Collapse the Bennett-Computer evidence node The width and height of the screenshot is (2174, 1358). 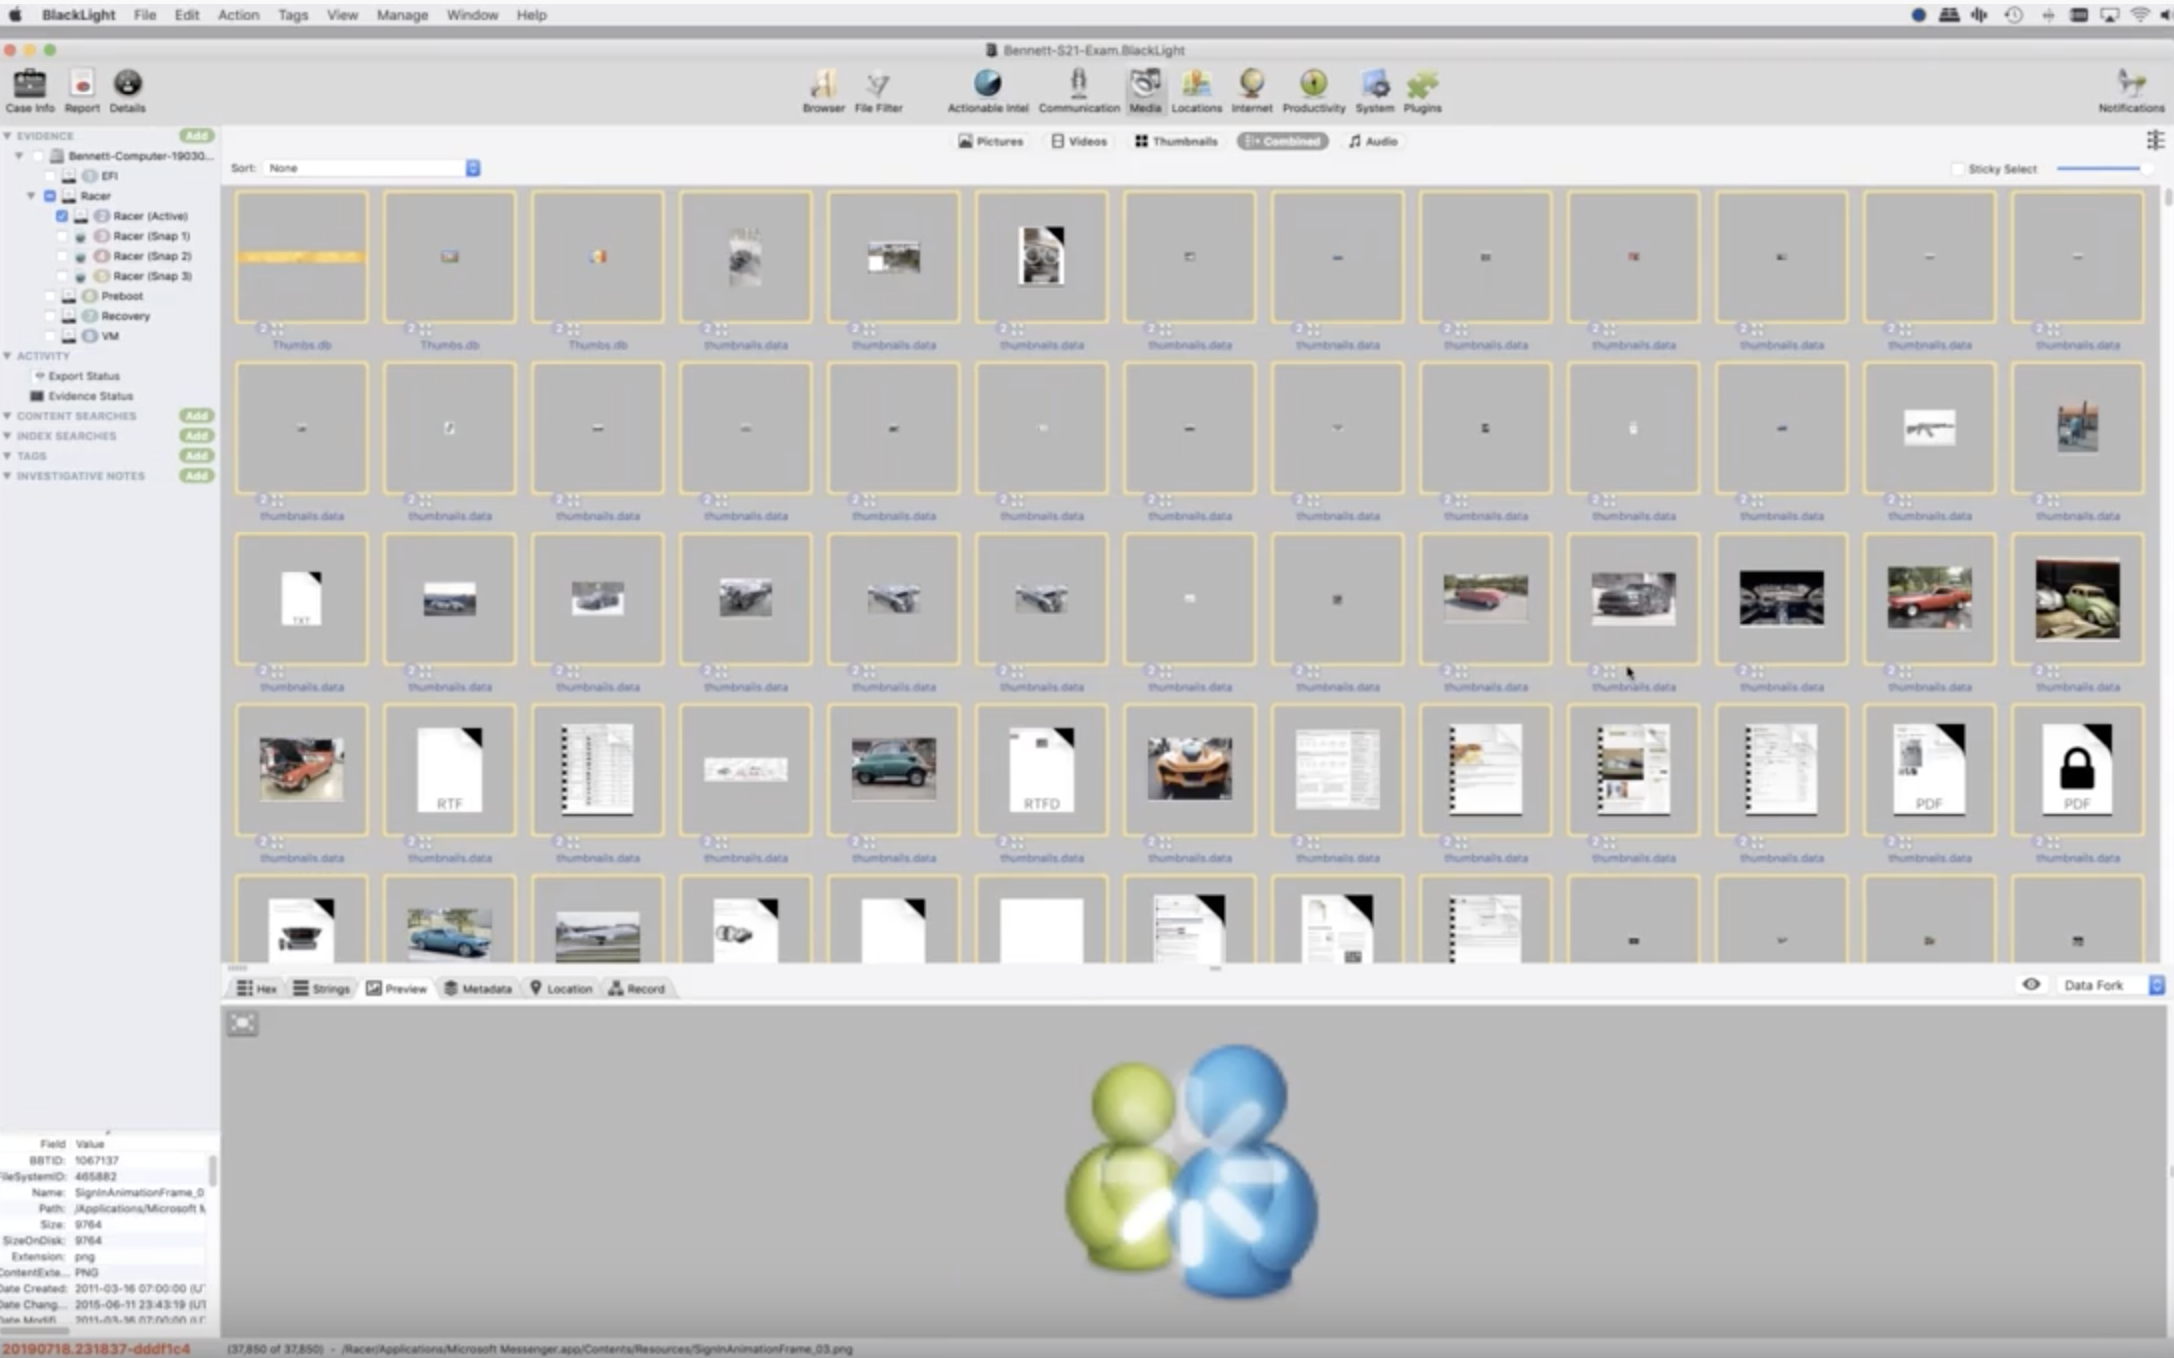(x=19, y=156)
